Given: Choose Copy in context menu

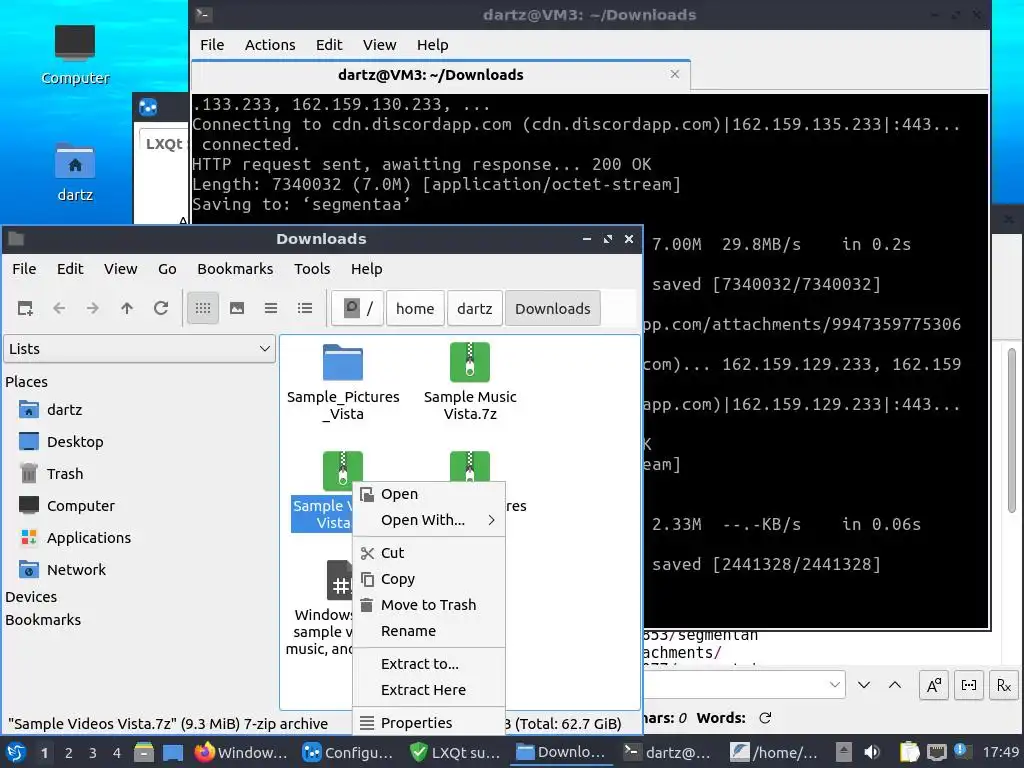Looking at the screenshot, I should pyautogui.click(x=429, y=579).
